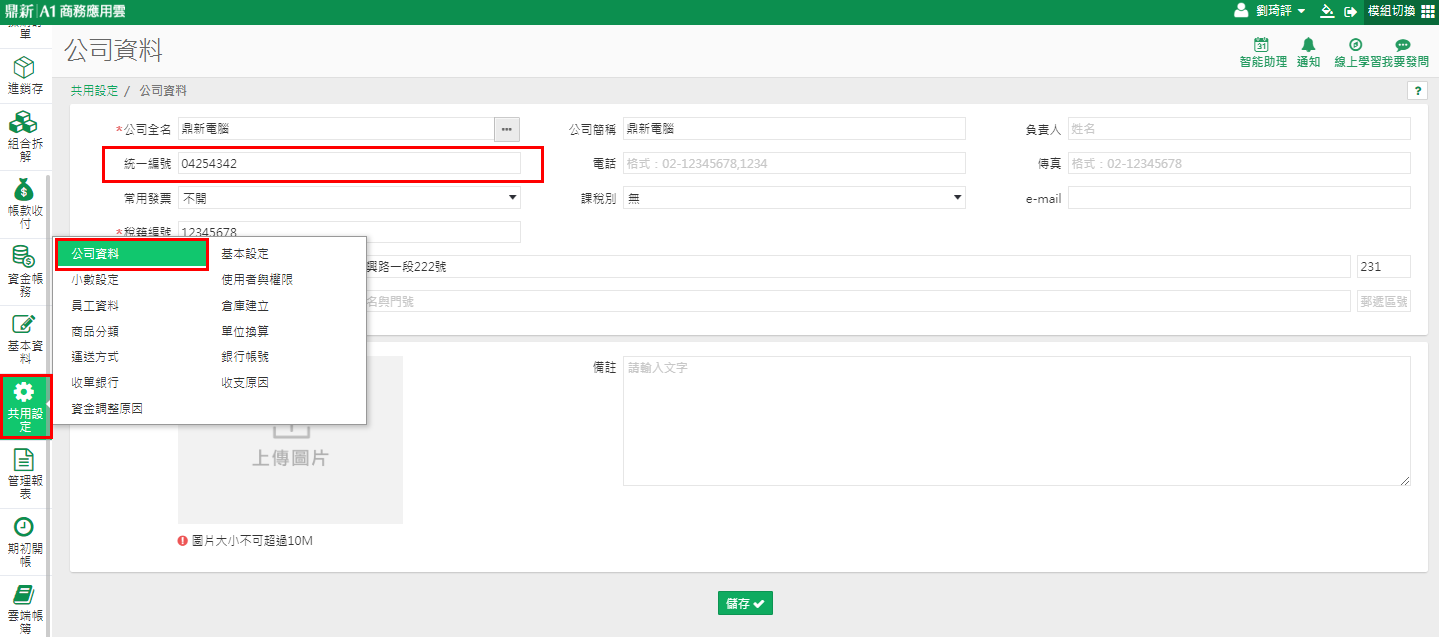
Task: Select 小數設定 in the flyout menu
Action: click(x=95, y=280)
